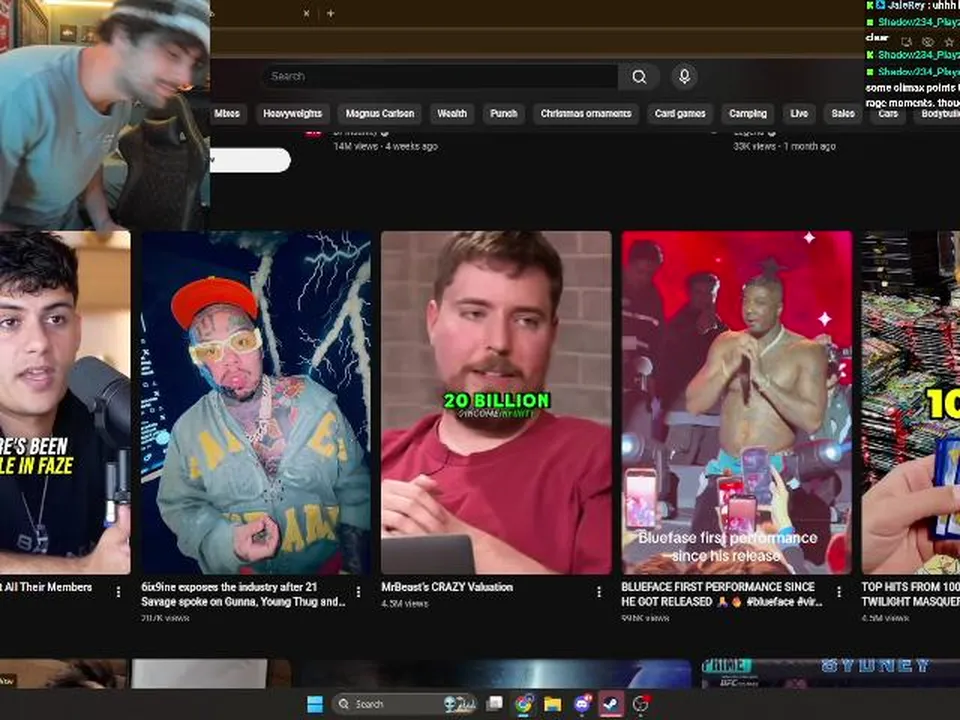Open a new browser tab

(331, 13)
